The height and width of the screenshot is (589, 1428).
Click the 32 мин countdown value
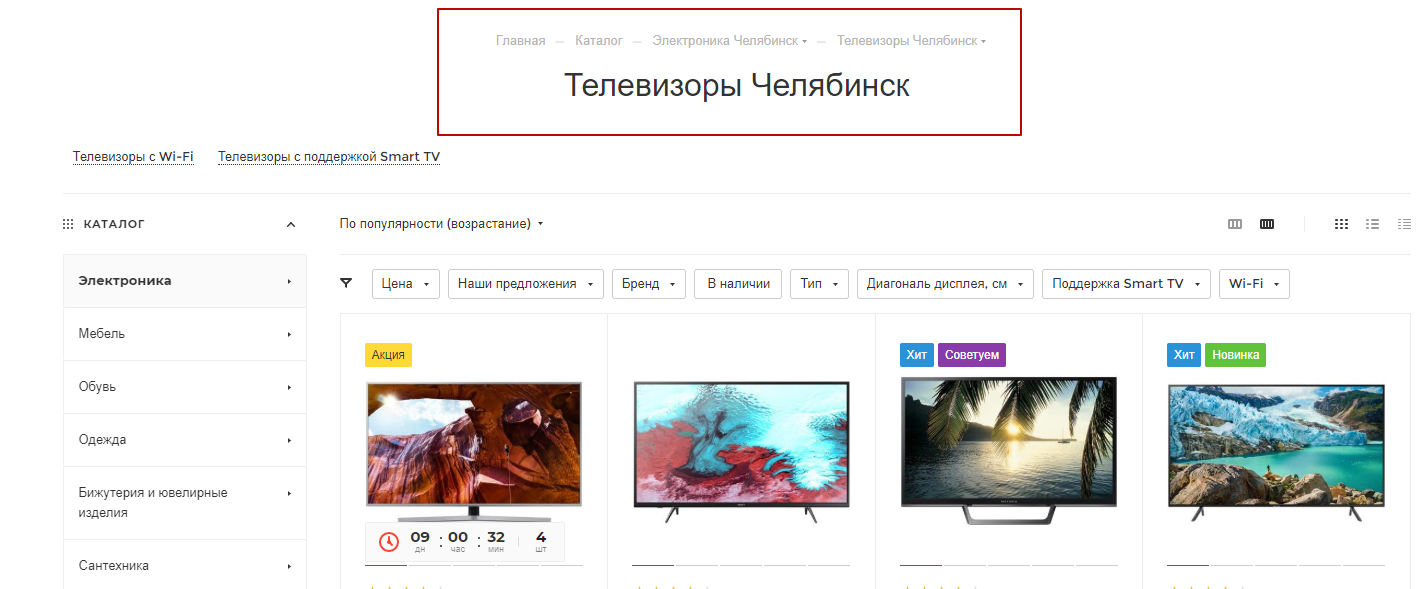(x=496, y=541)
